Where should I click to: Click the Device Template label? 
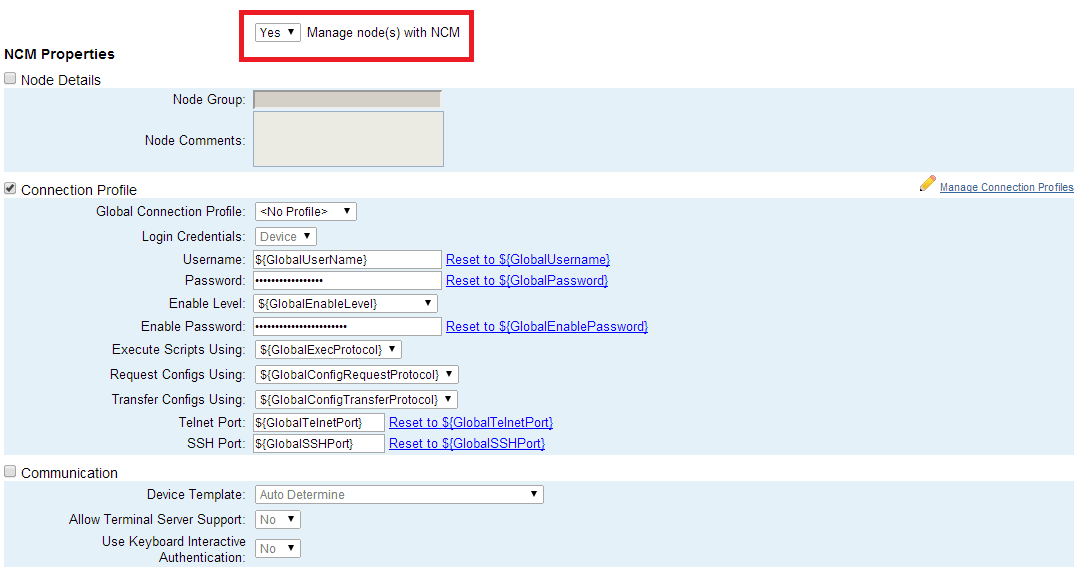click(x=196, y=494)
